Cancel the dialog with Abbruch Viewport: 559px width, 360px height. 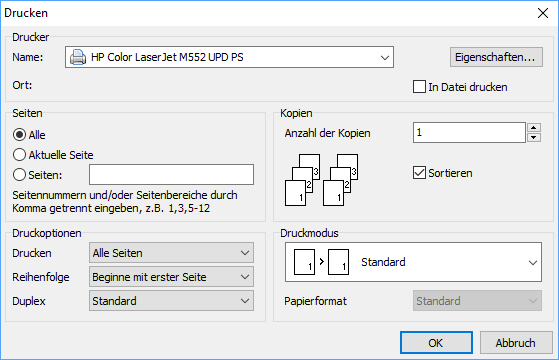point(516,343)
